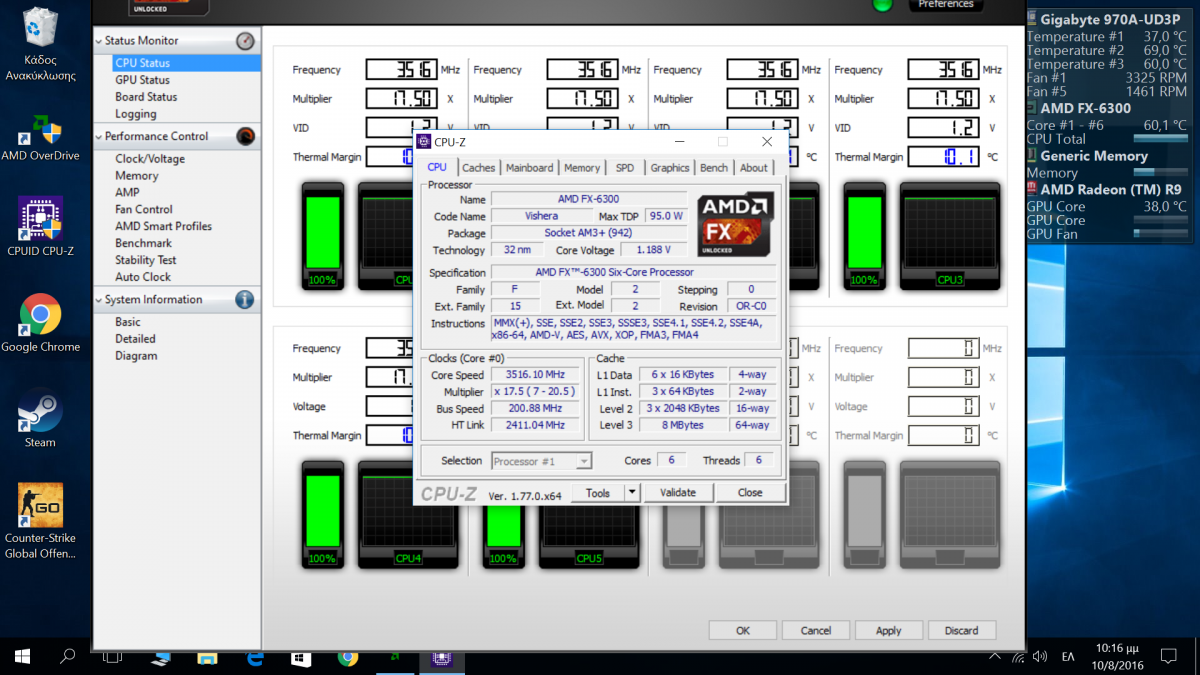Click the Tools button in CPU-Z
The height and width of the screenshot is (675, 1200).
pos(598,492)
